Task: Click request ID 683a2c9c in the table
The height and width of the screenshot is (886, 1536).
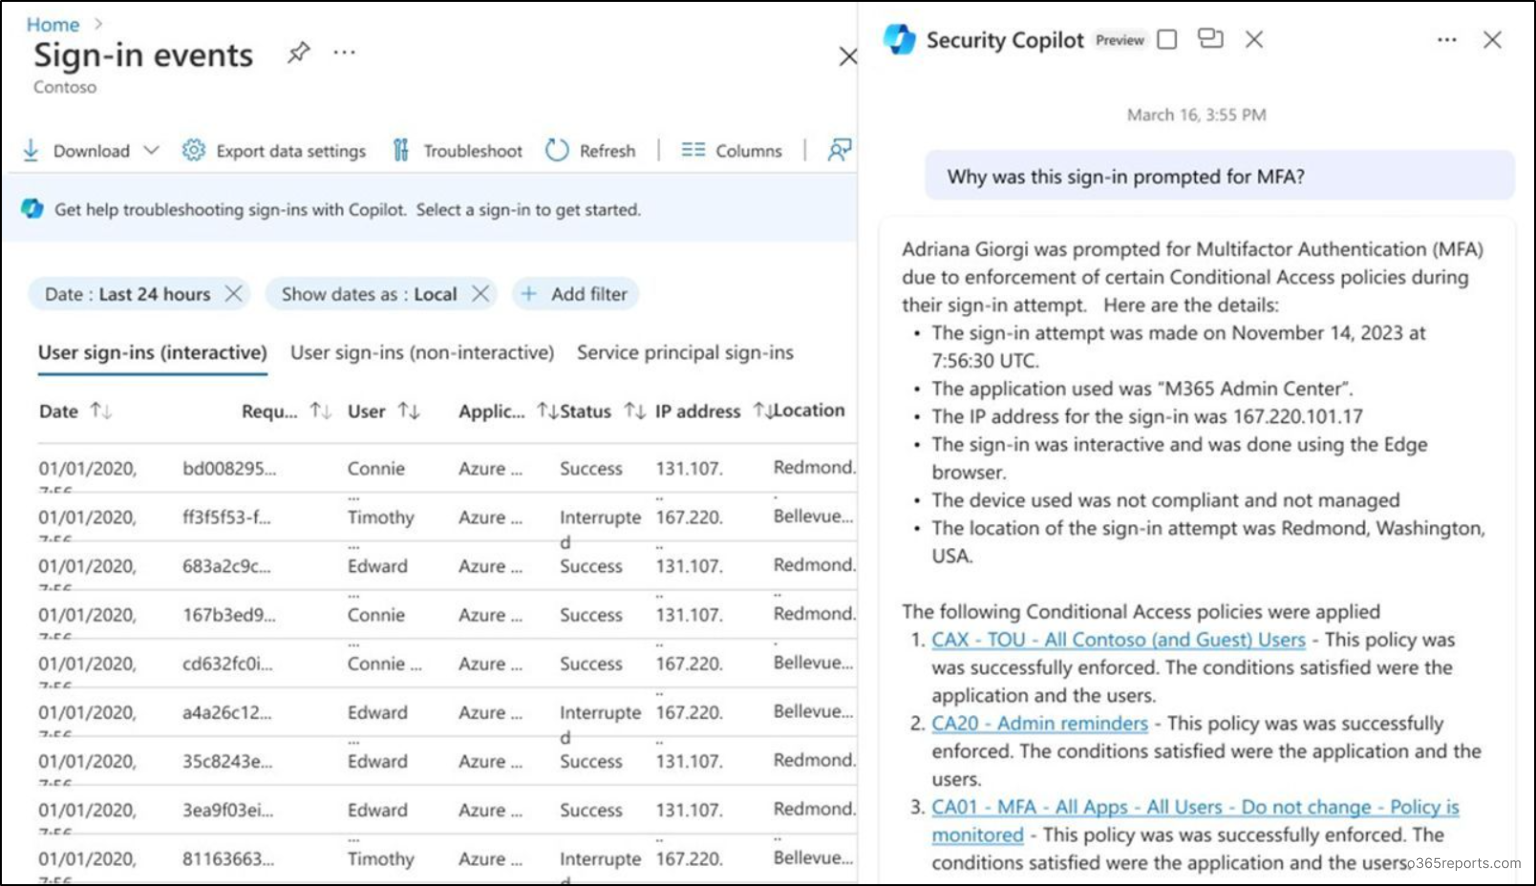Action: 227,566
